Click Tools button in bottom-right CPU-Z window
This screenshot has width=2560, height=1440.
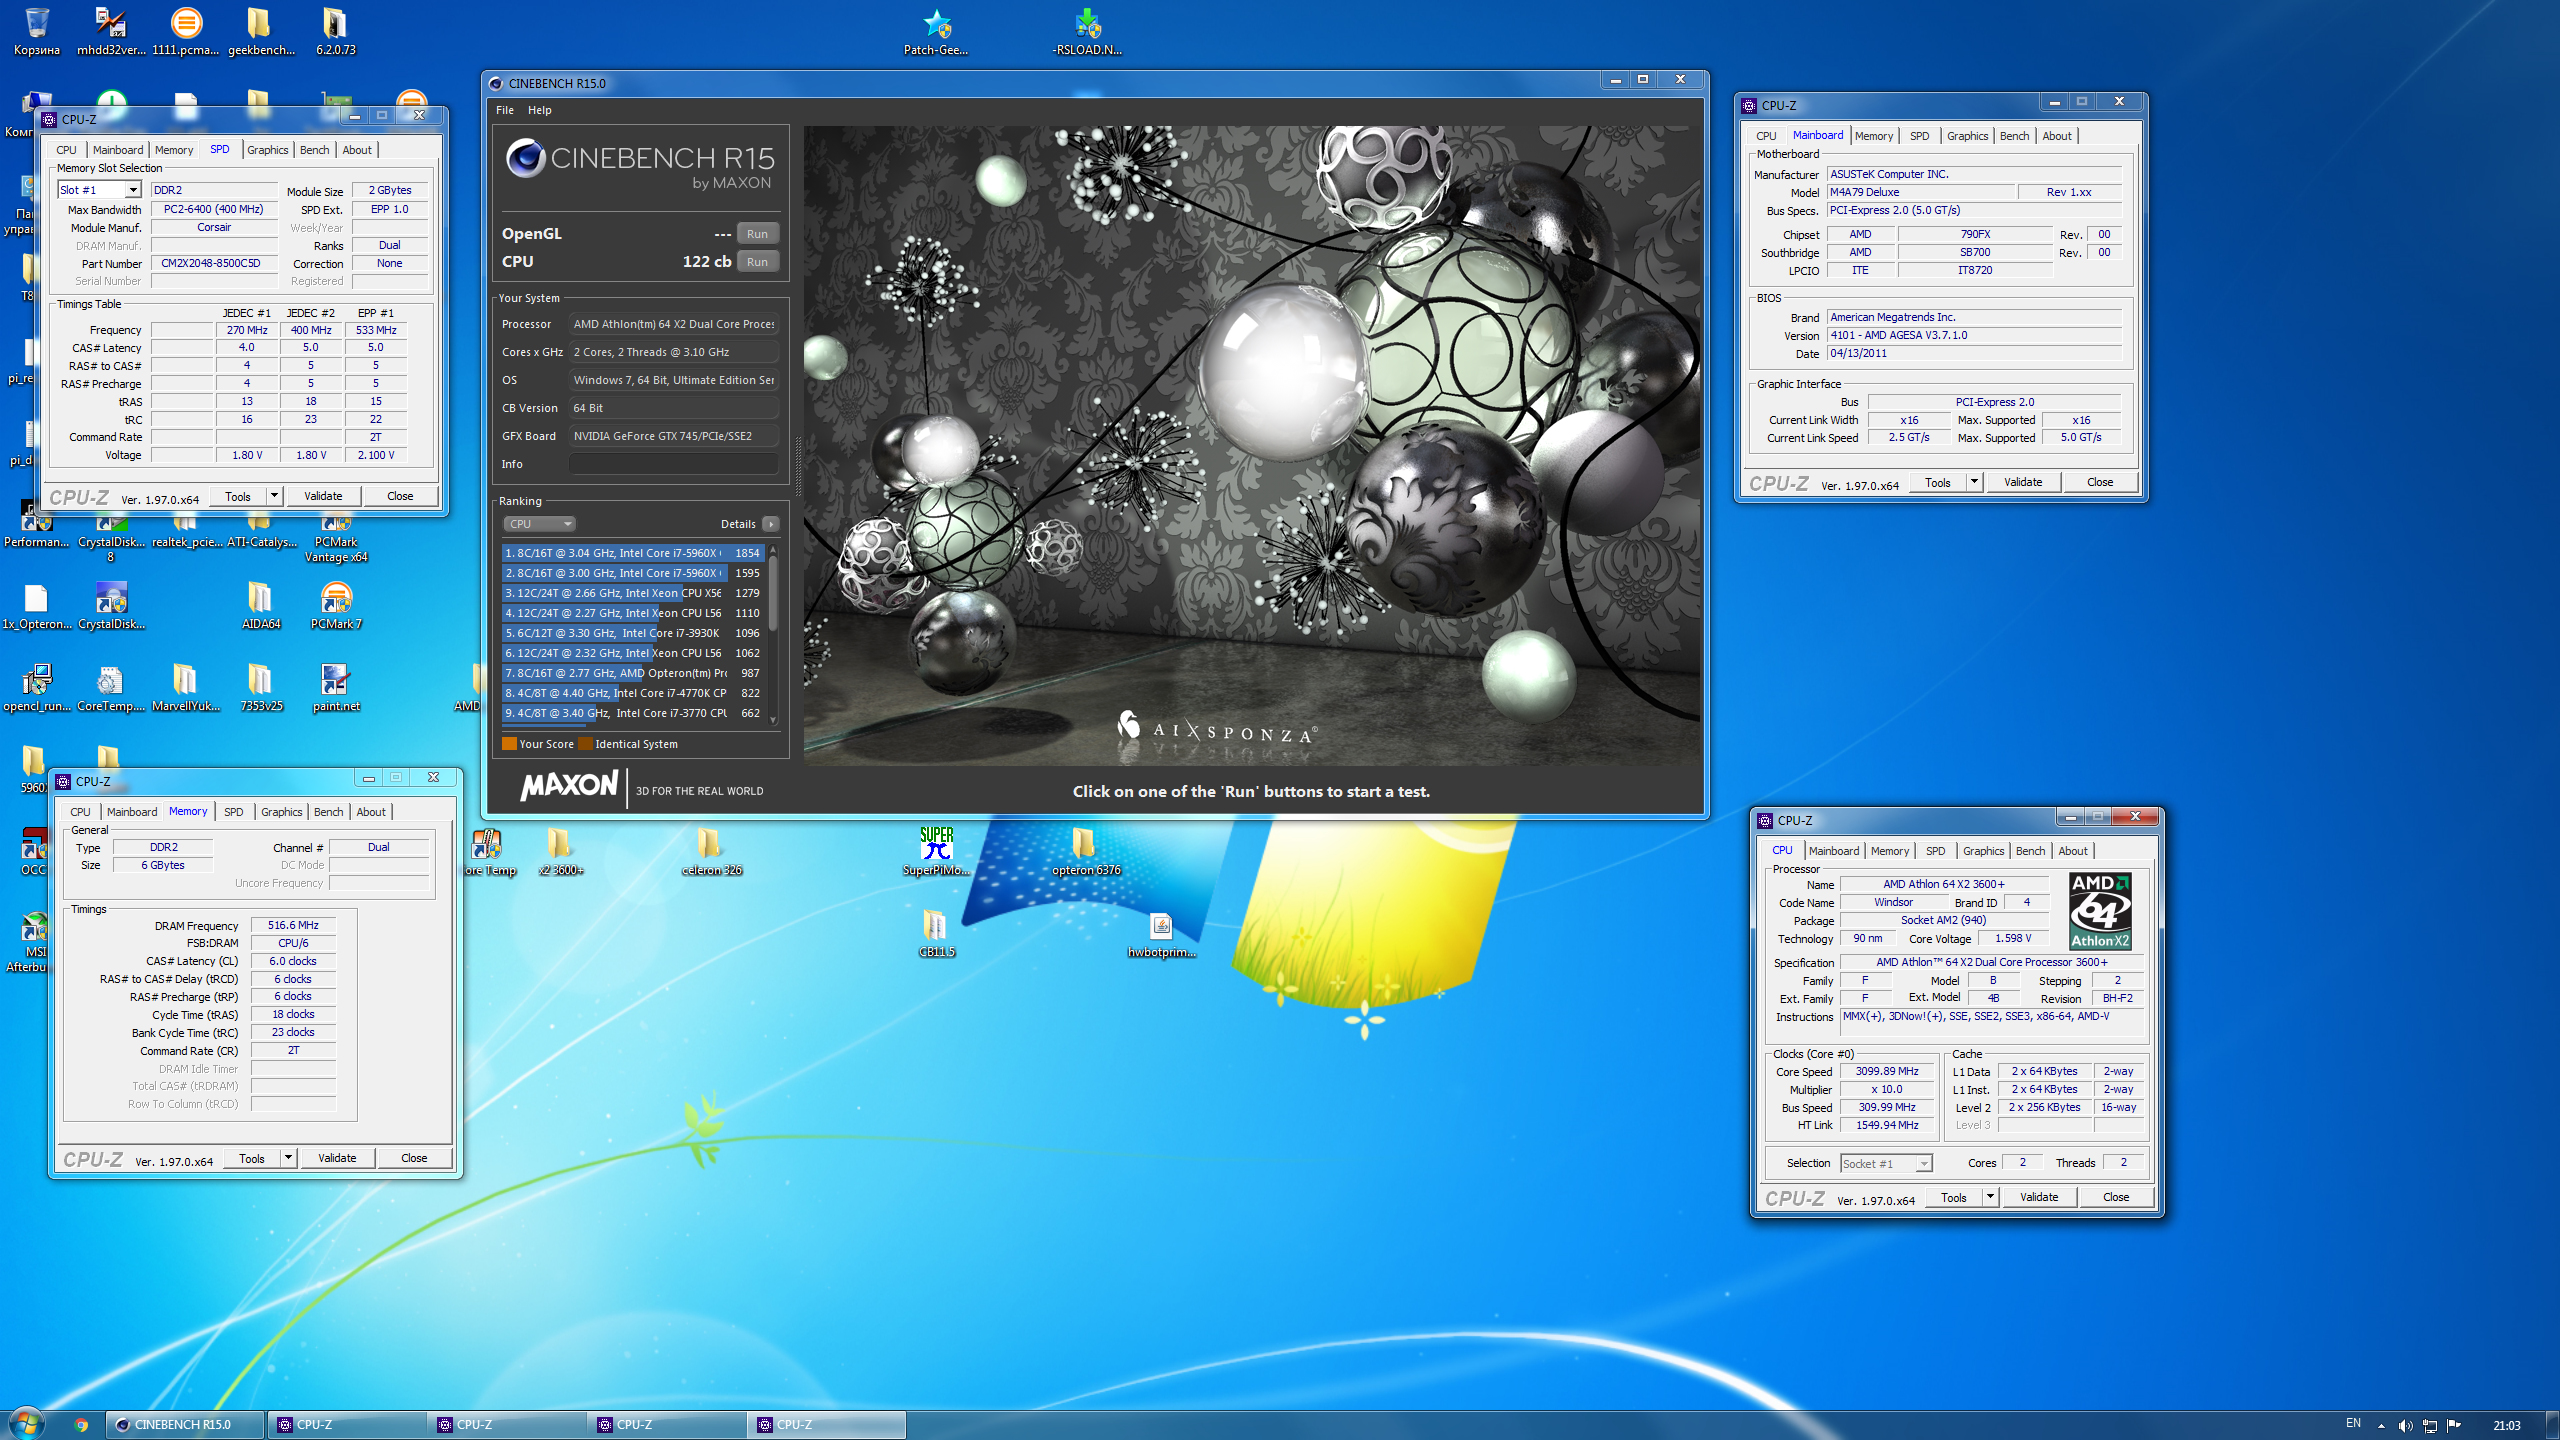(x=1953, y=1197)
